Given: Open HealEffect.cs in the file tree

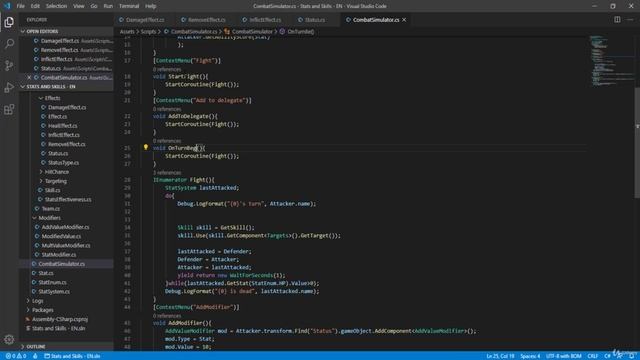Looking at the screenshot, I should pyautogui.click(x=62, y=126).
